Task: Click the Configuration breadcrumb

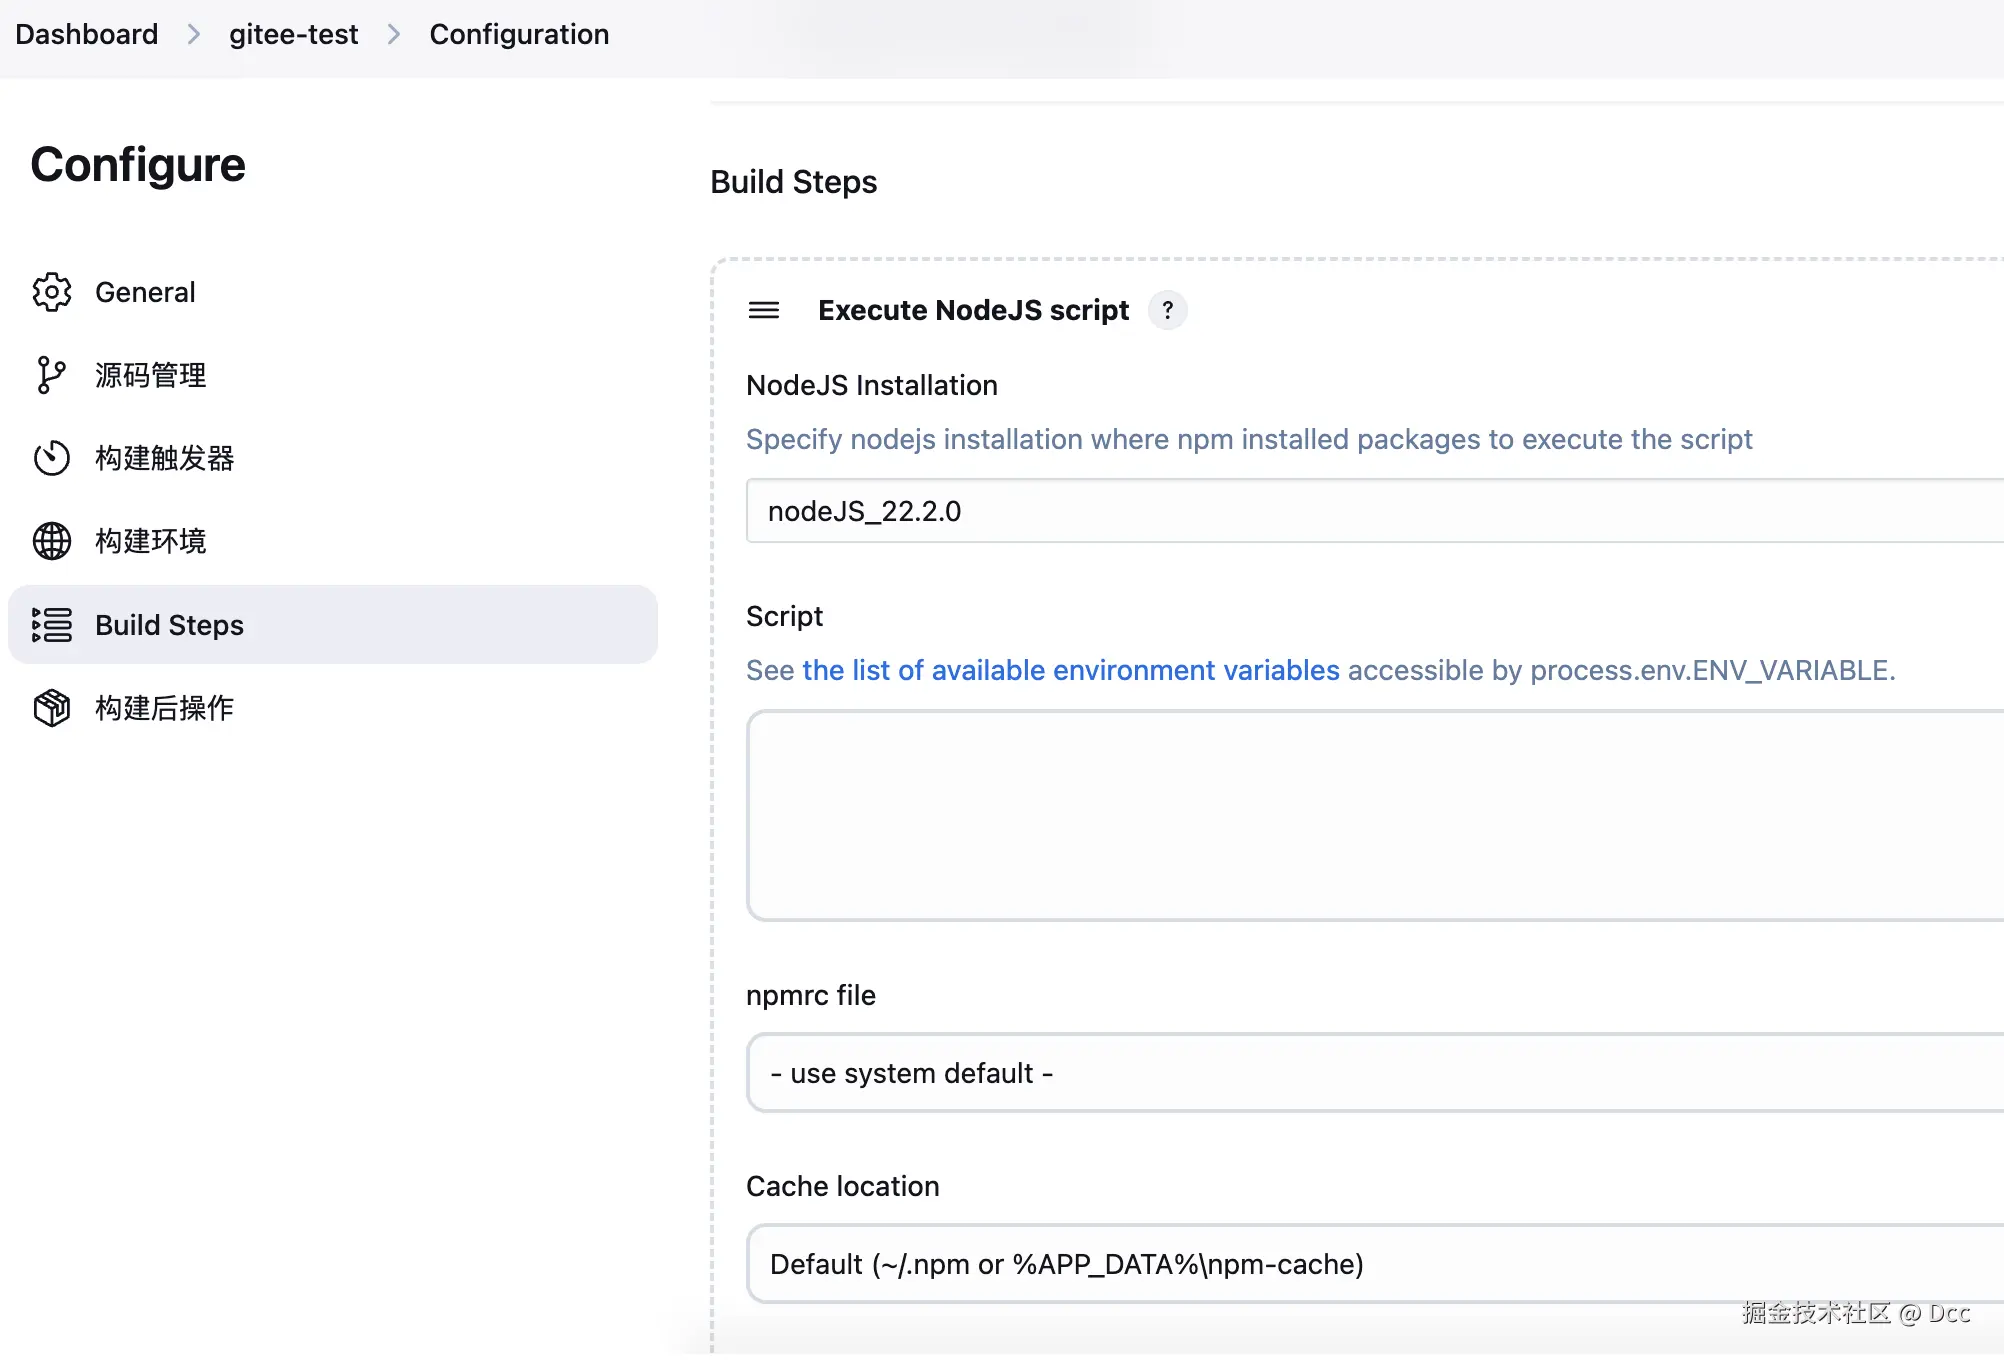Action: [x=519, y=34]
